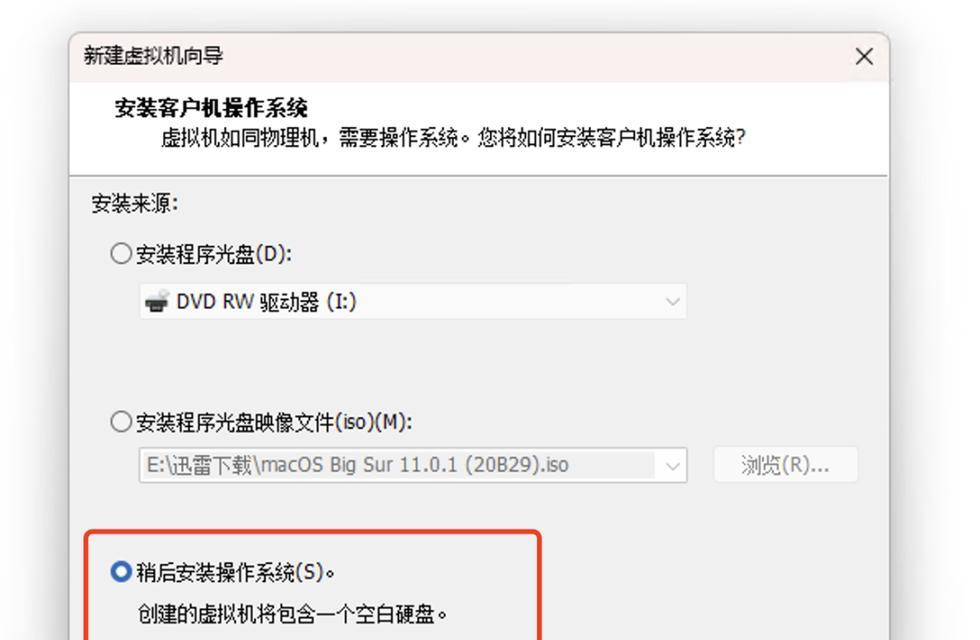Viewport: 980px width, 640px height.
Task: Click the 创建的虚拟机将包含一个空白硬盘 description
Action: click(292, 614)
